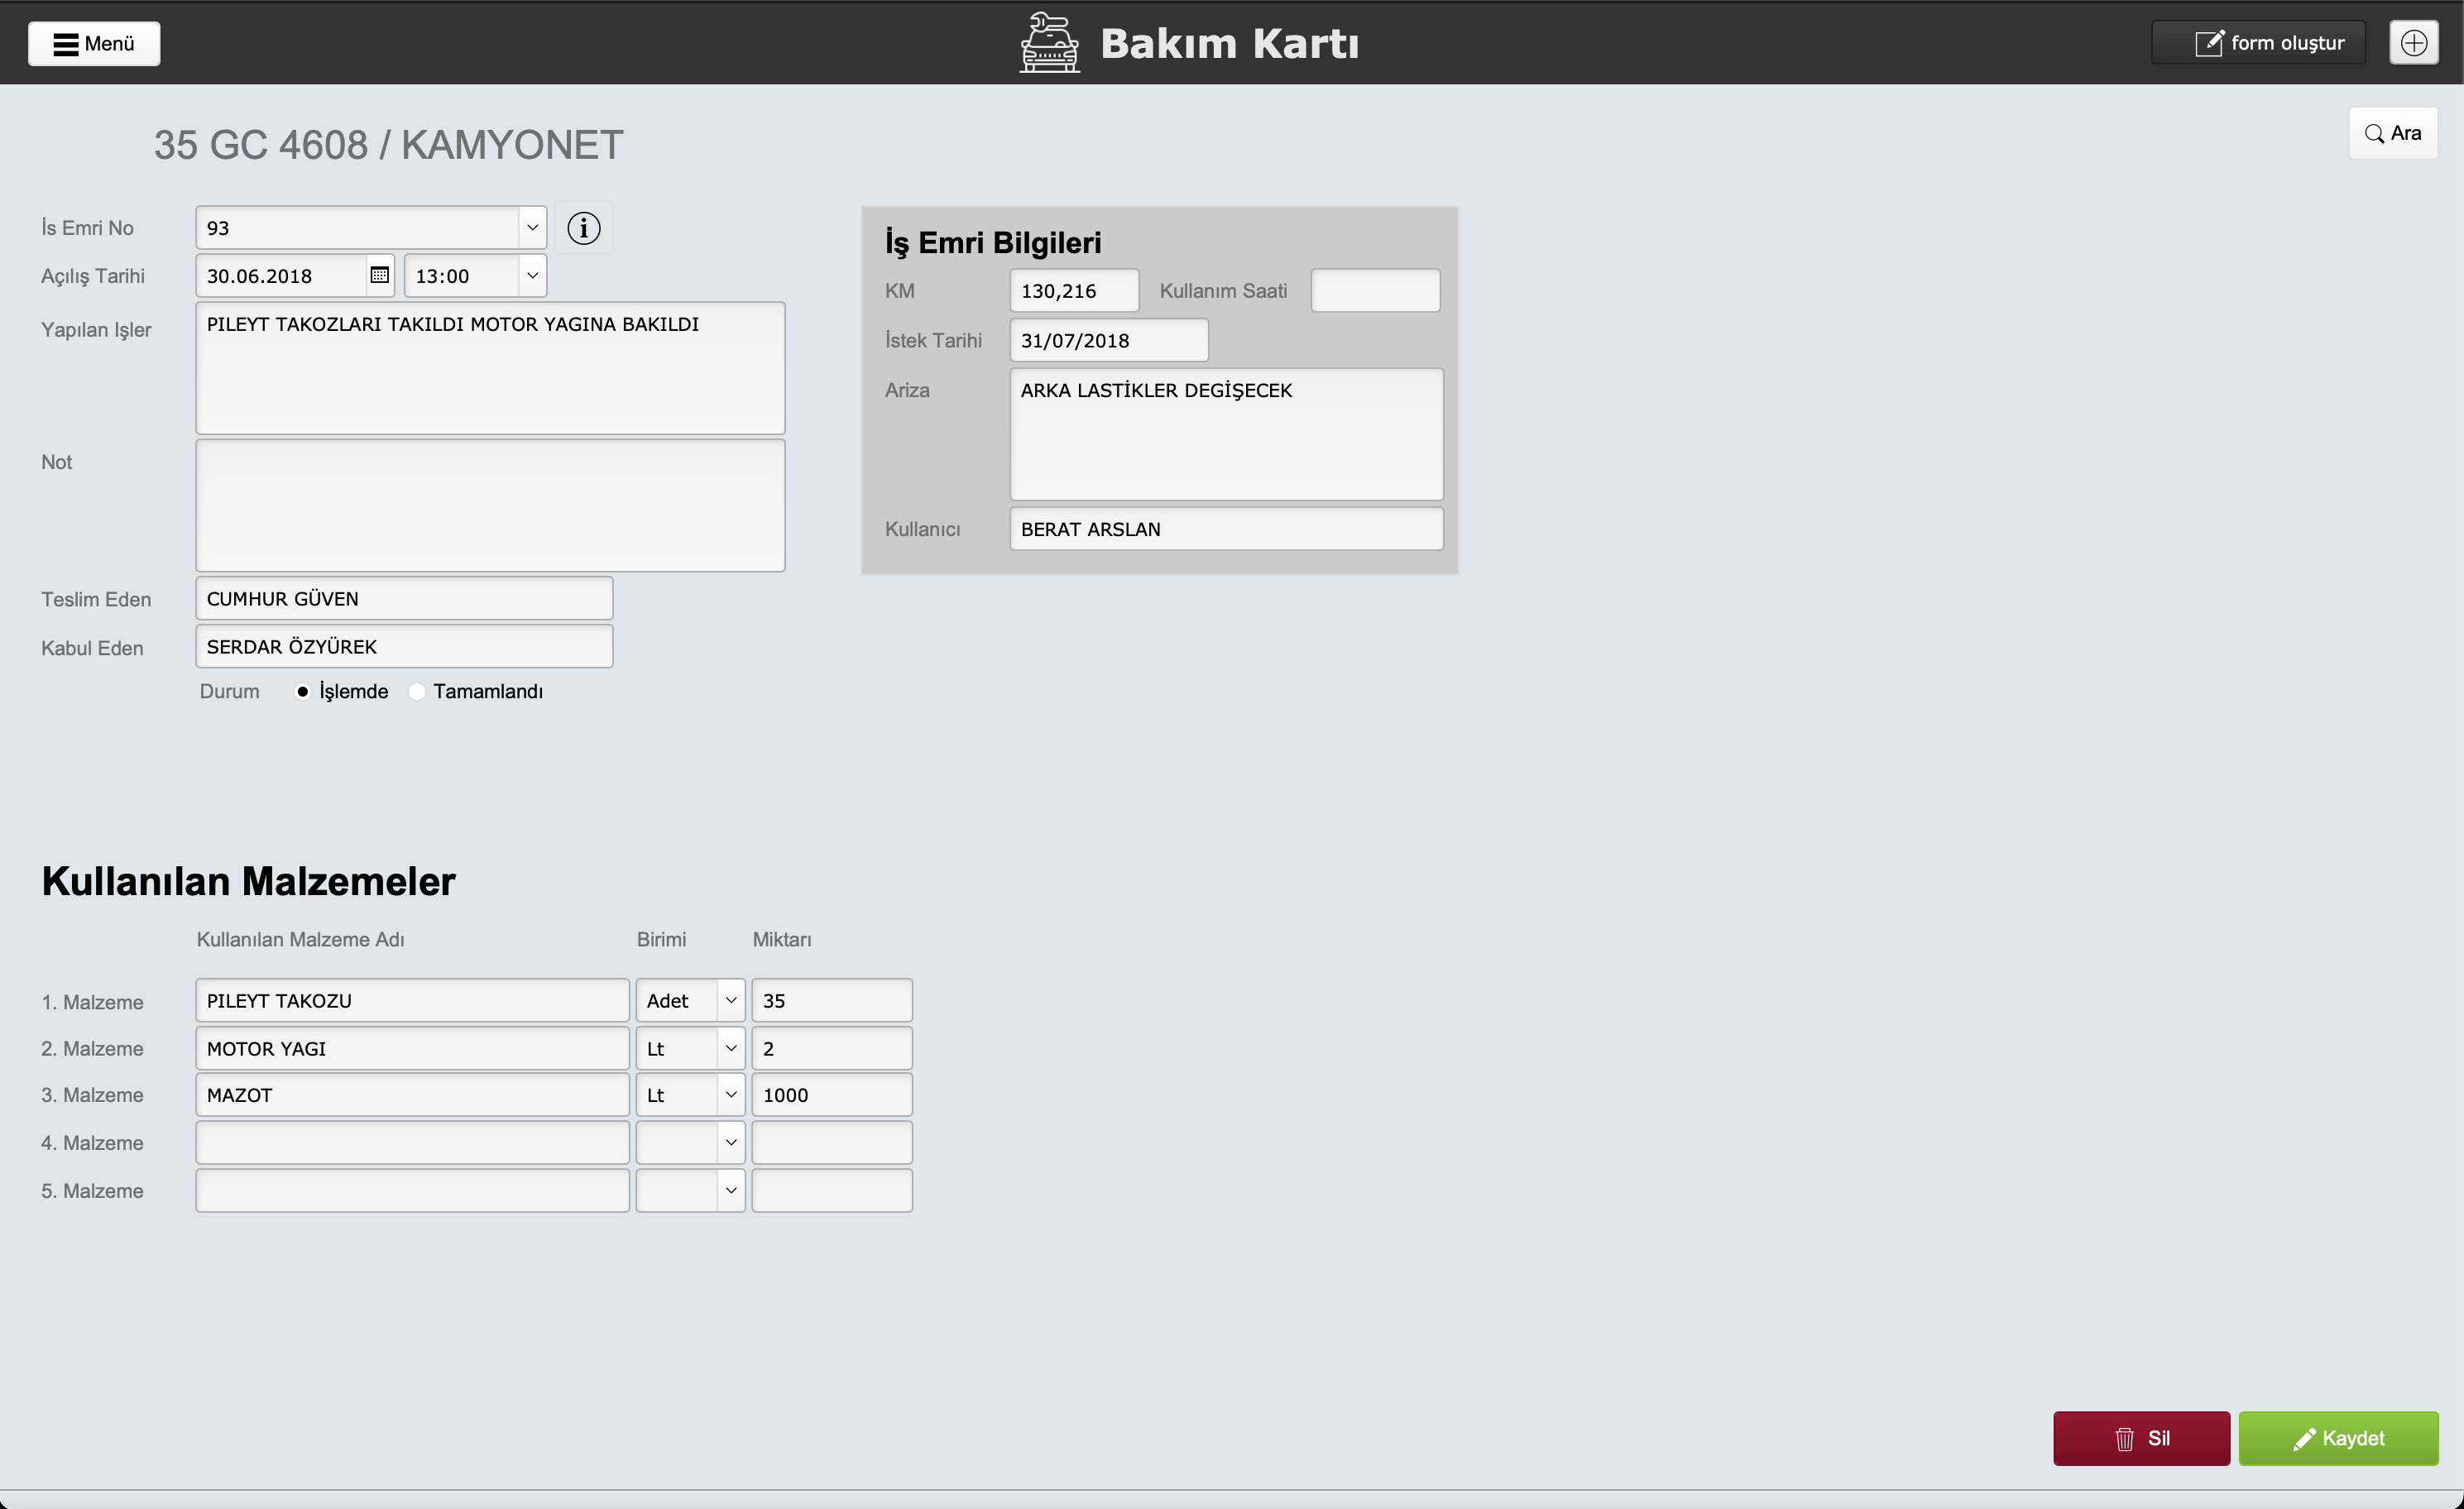Click the Kullanıcı field BERAT ARSLAN
Image resolution: width=2464 pixels, height=1509 pixels.
tap(1227, 528)
